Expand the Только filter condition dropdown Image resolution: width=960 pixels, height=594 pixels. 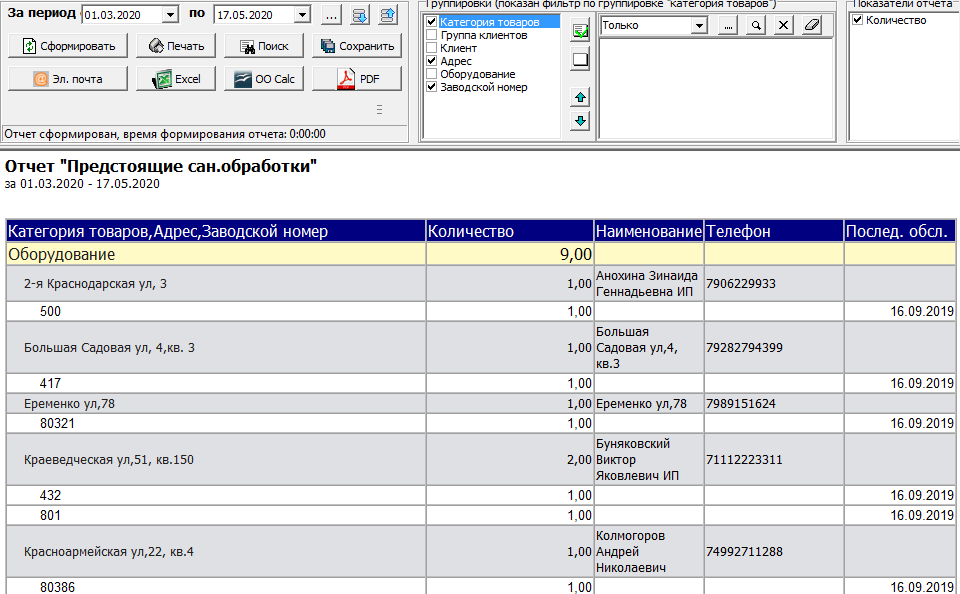(700, 26)
